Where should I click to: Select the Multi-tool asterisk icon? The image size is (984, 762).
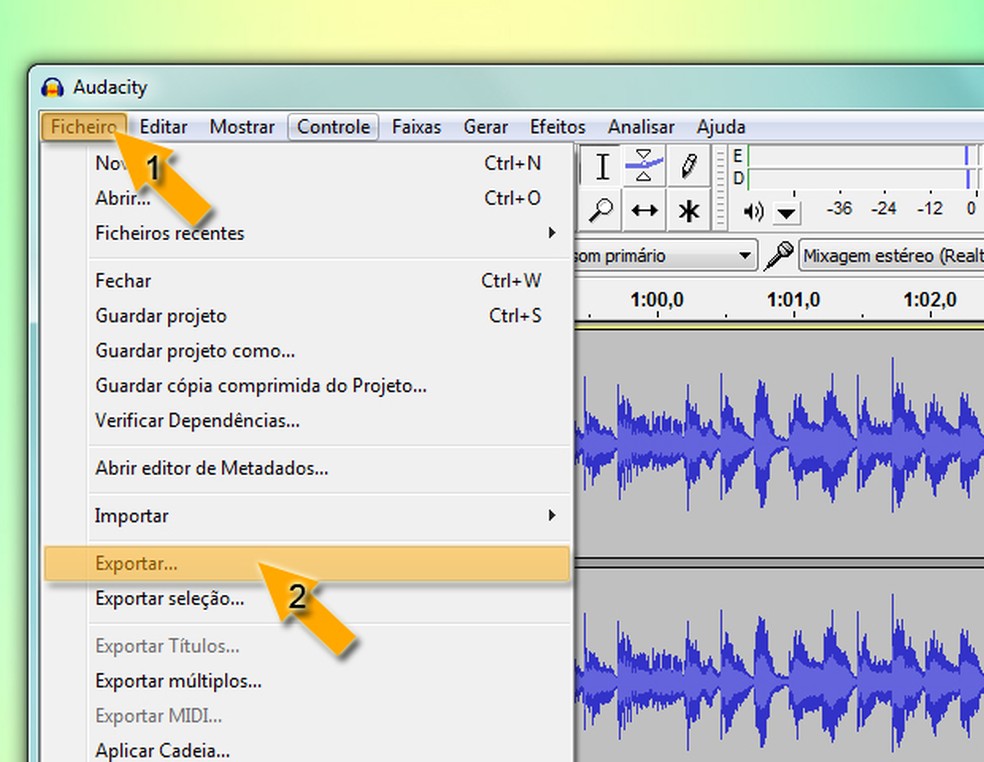[x=688, y=210]
